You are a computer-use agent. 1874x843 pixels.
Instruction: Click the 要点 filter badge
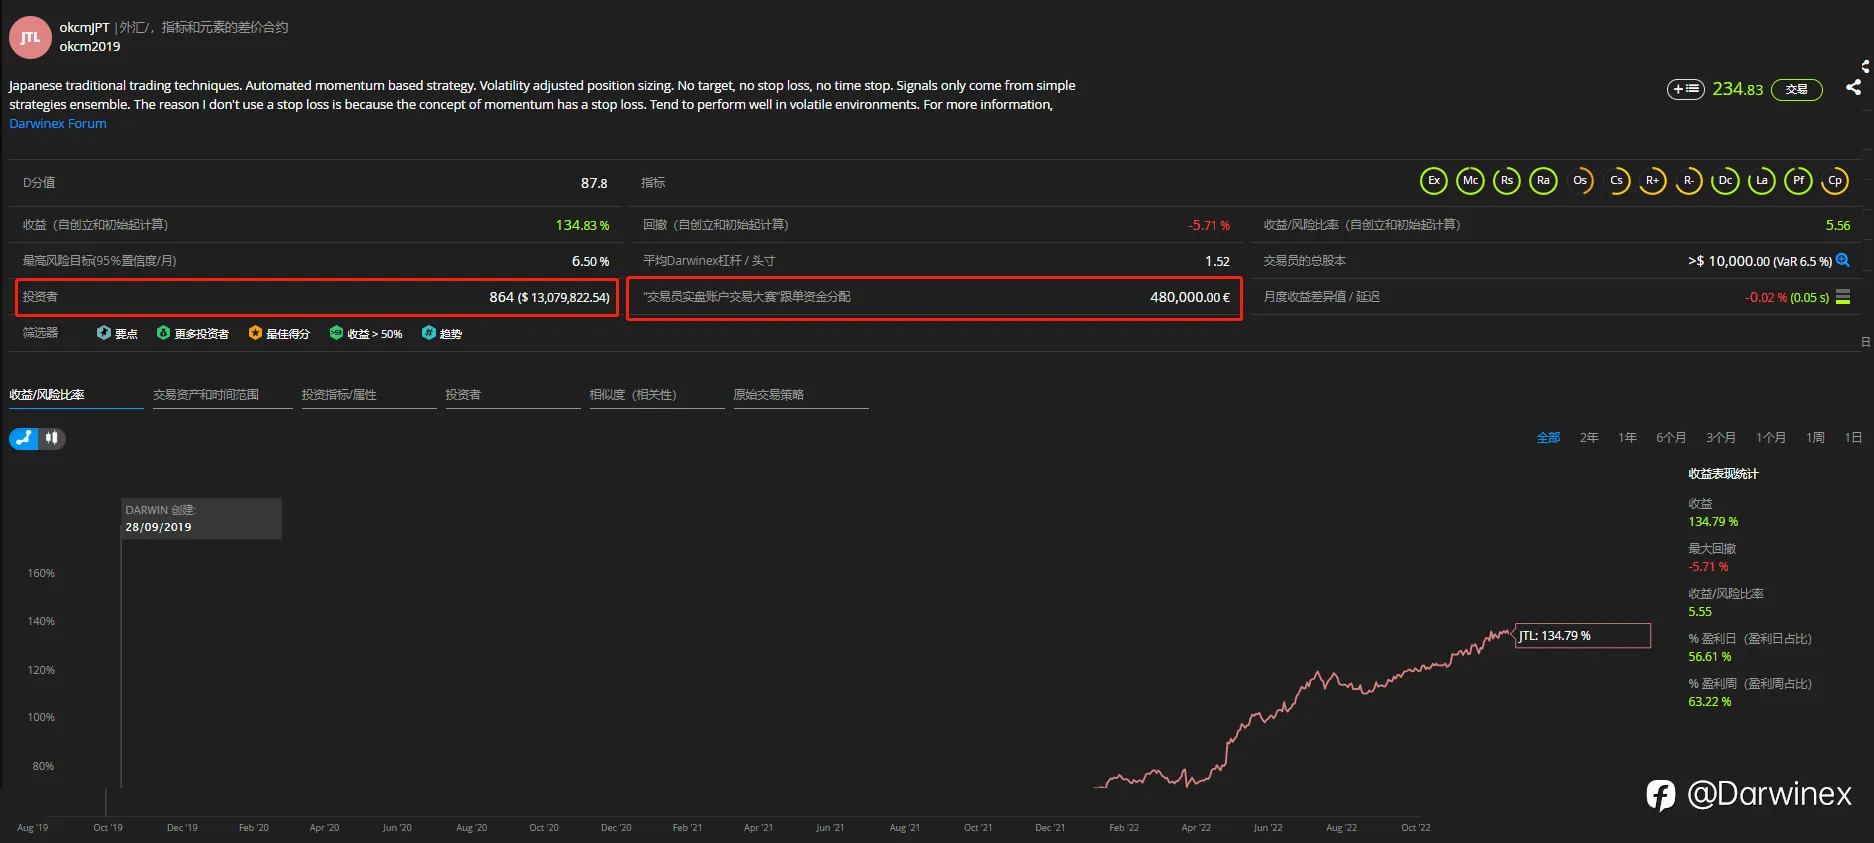pyautogui.click(x=117, y=333)
